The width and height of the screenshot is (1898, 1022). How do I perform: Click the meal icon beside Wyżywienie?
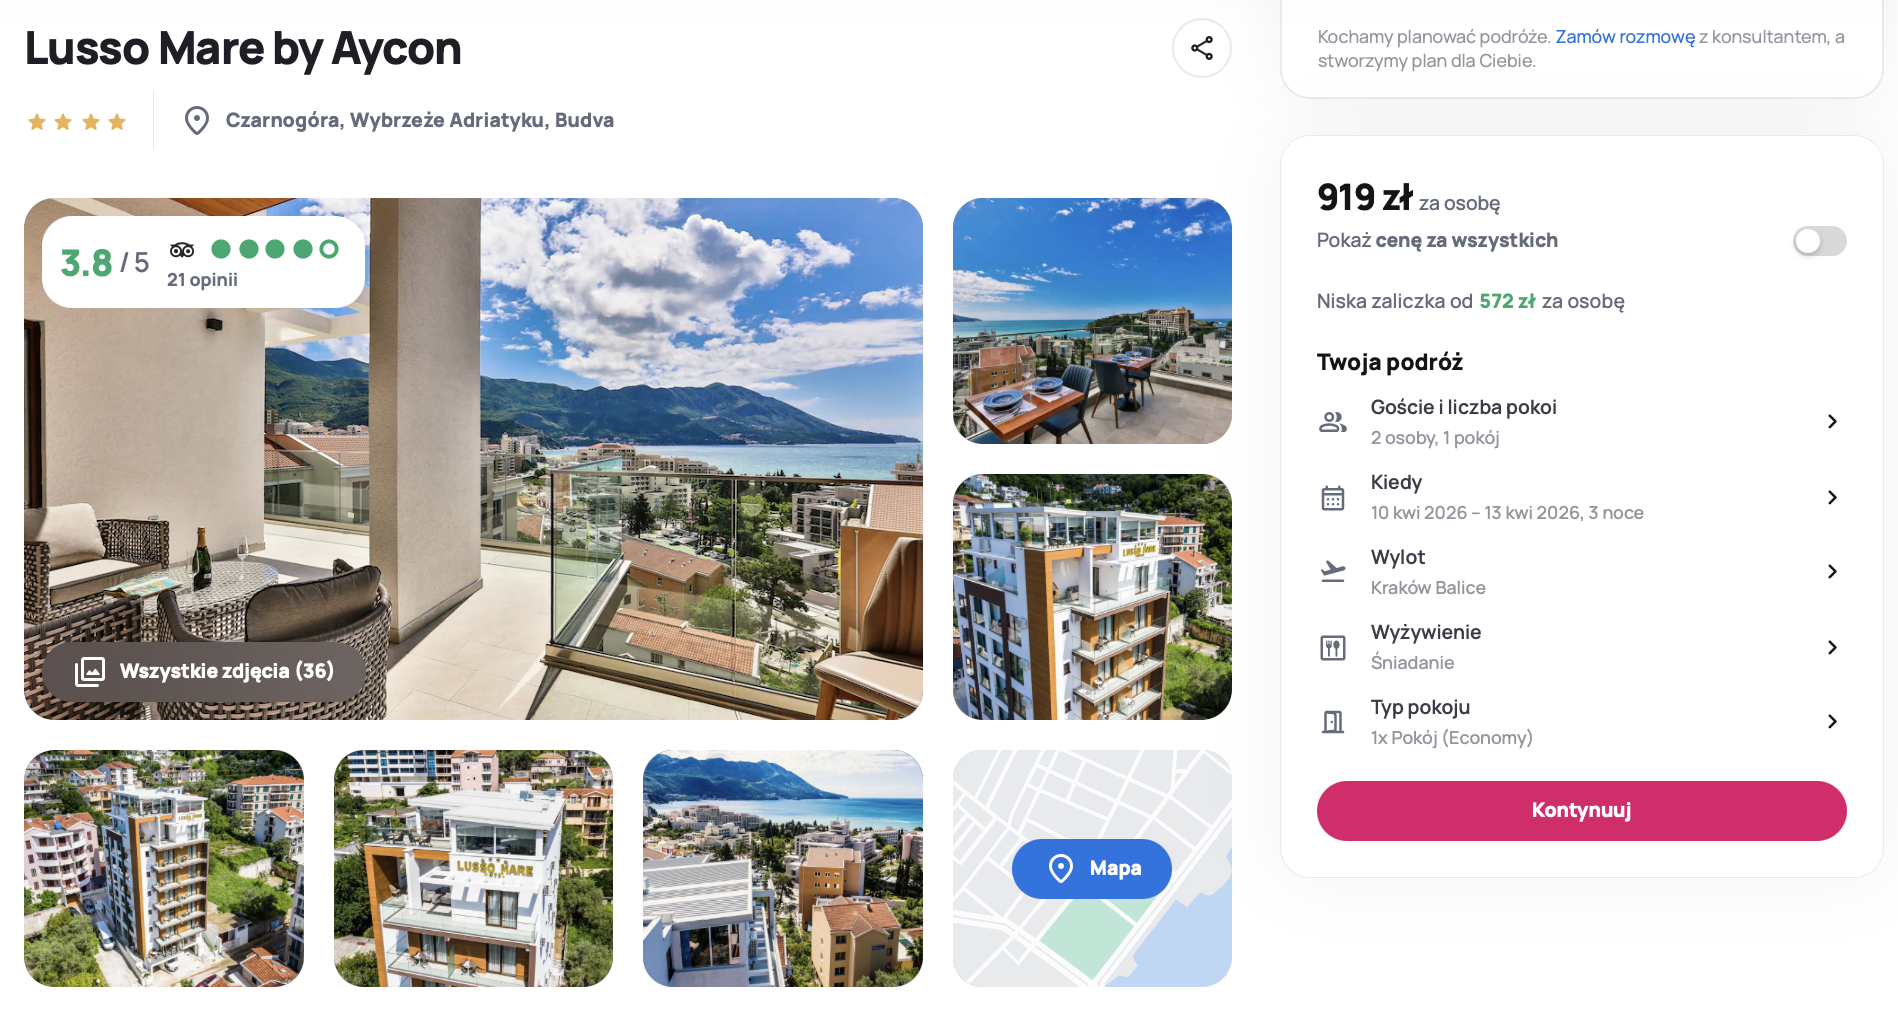[x=1333, y=647]
